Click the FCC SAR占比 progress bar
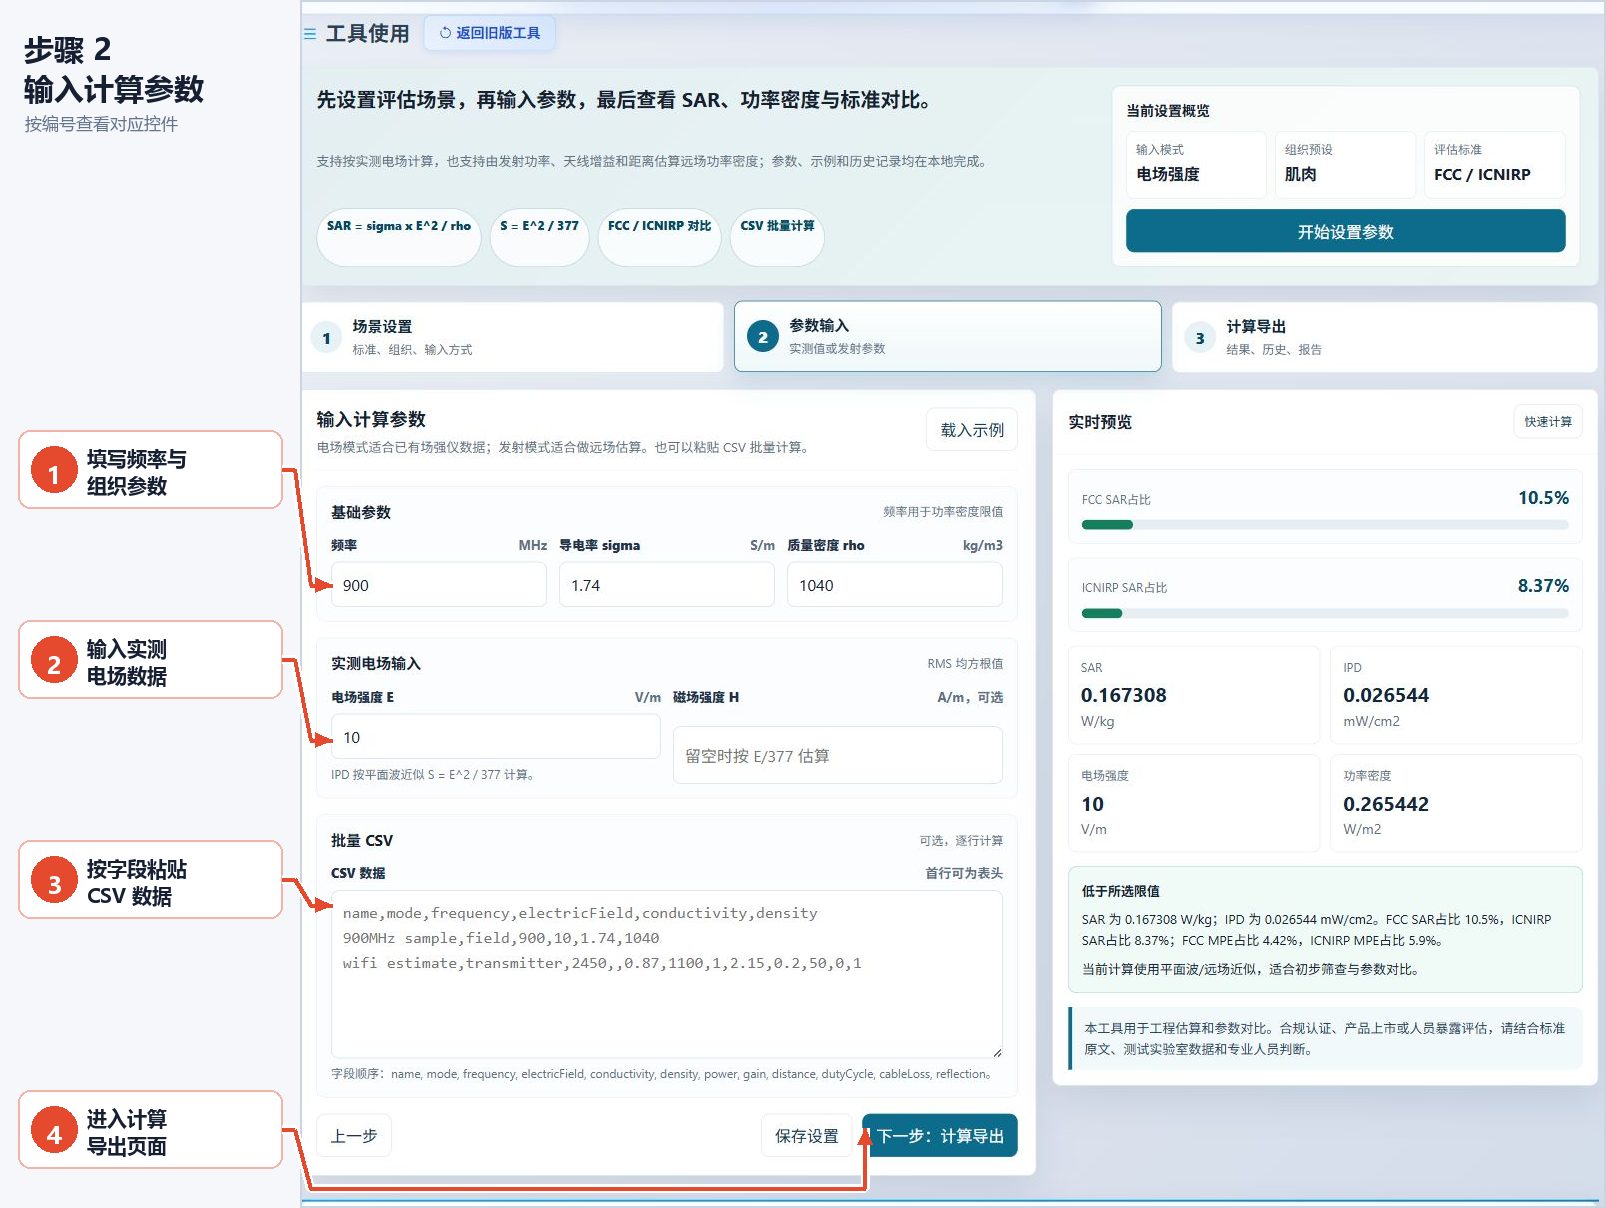 click(x=1325, y=525)
